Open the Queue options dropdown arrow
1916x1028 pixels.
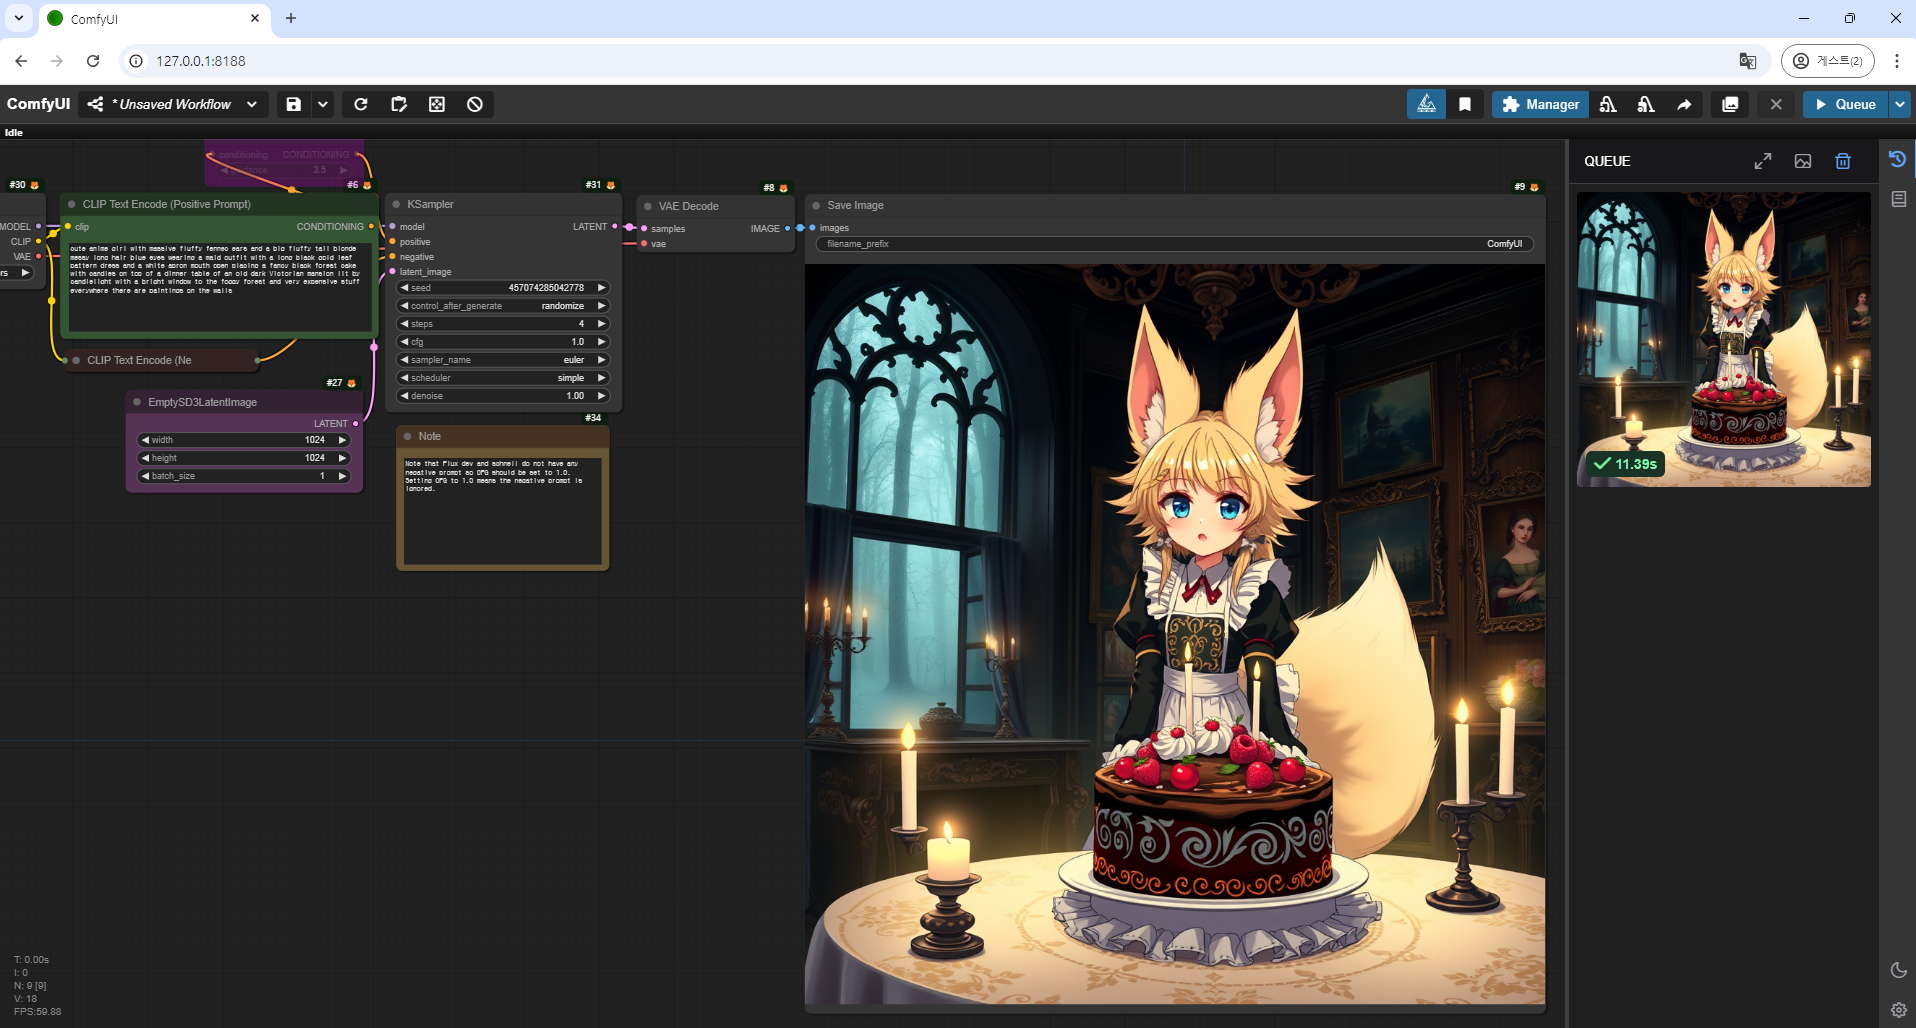pyautogui.click(x=1900, y=104)
